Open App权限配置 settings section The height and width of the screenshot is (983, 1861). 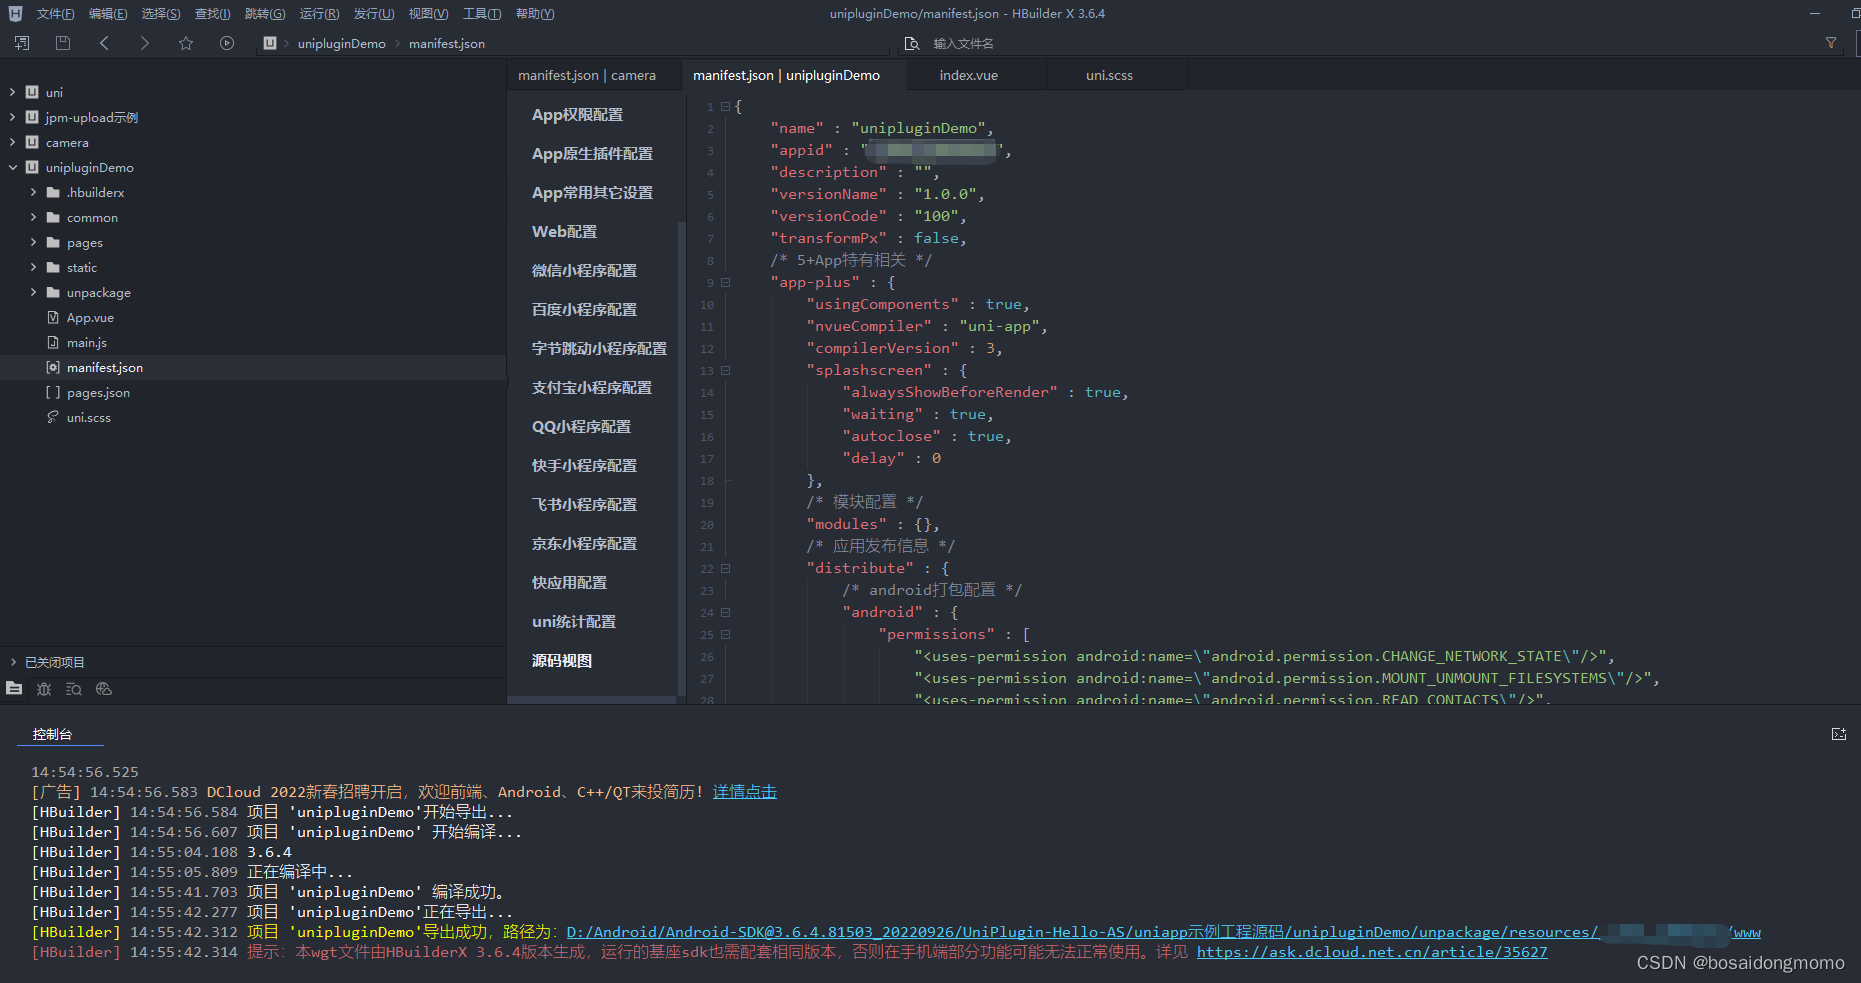(x=577, y=115)
